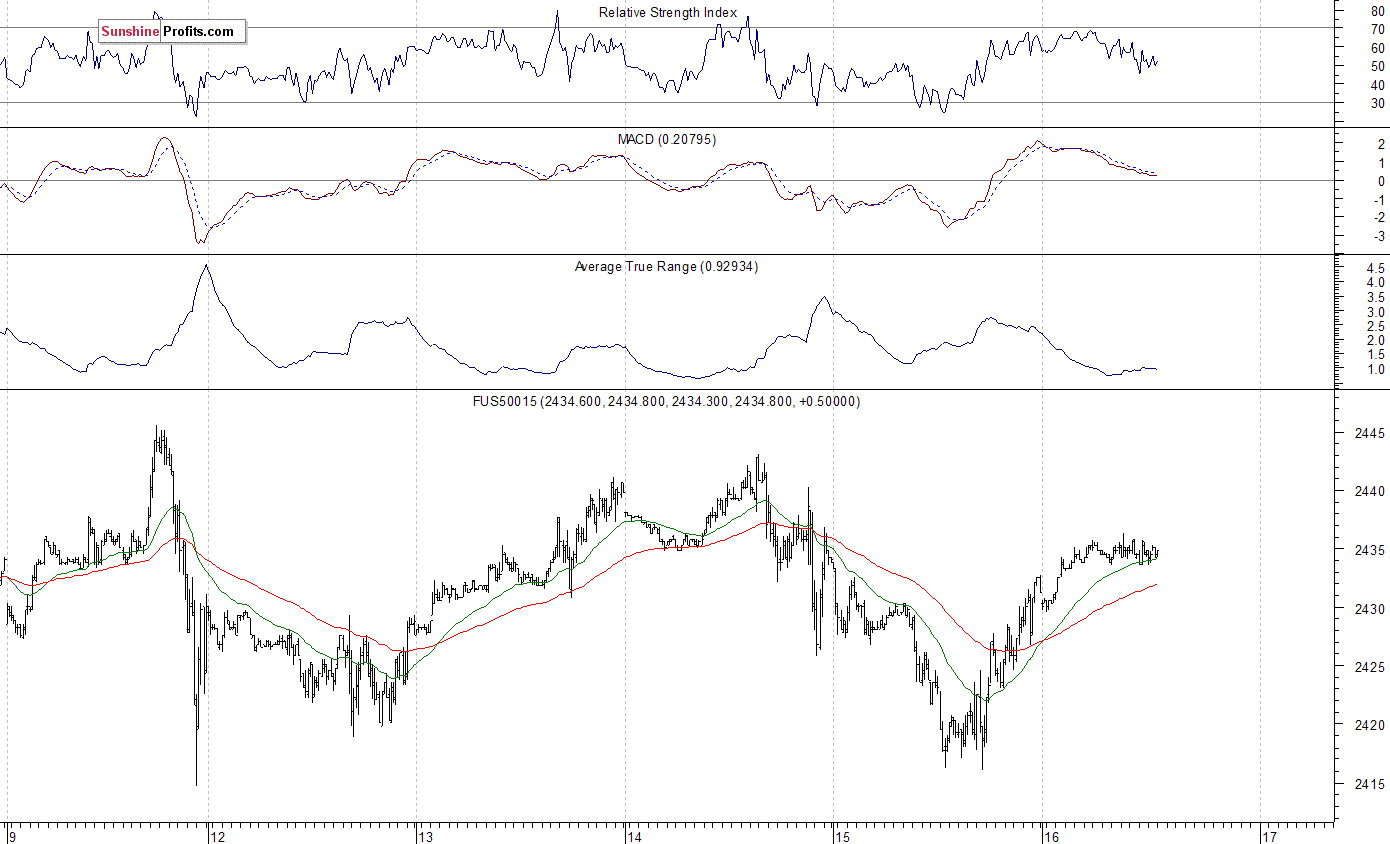Image resolution: width=1390 pixels, height=844 pixels.
Task: Click the RSI 80 axis label
Action: click(1378, 11)
